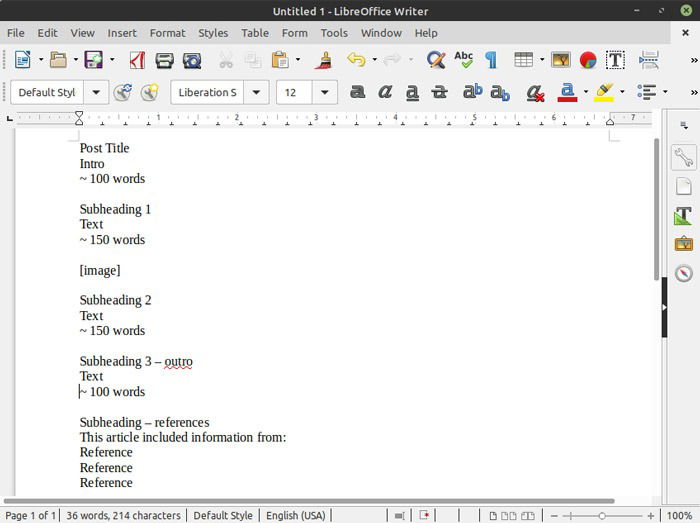
Task: Undo the last action
Action: click(356, 59)
